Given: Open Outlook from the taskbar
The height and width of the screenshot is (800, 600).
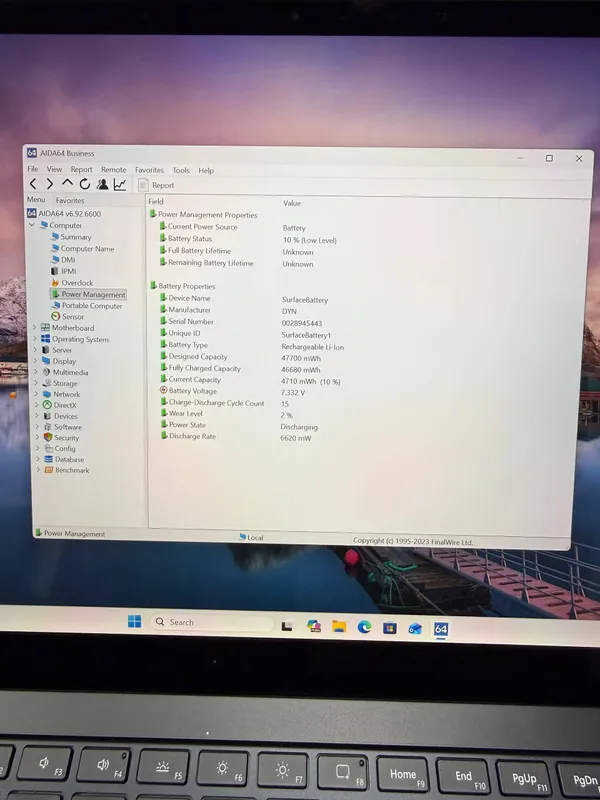Looking at the screenshot, I should (415, 629).
